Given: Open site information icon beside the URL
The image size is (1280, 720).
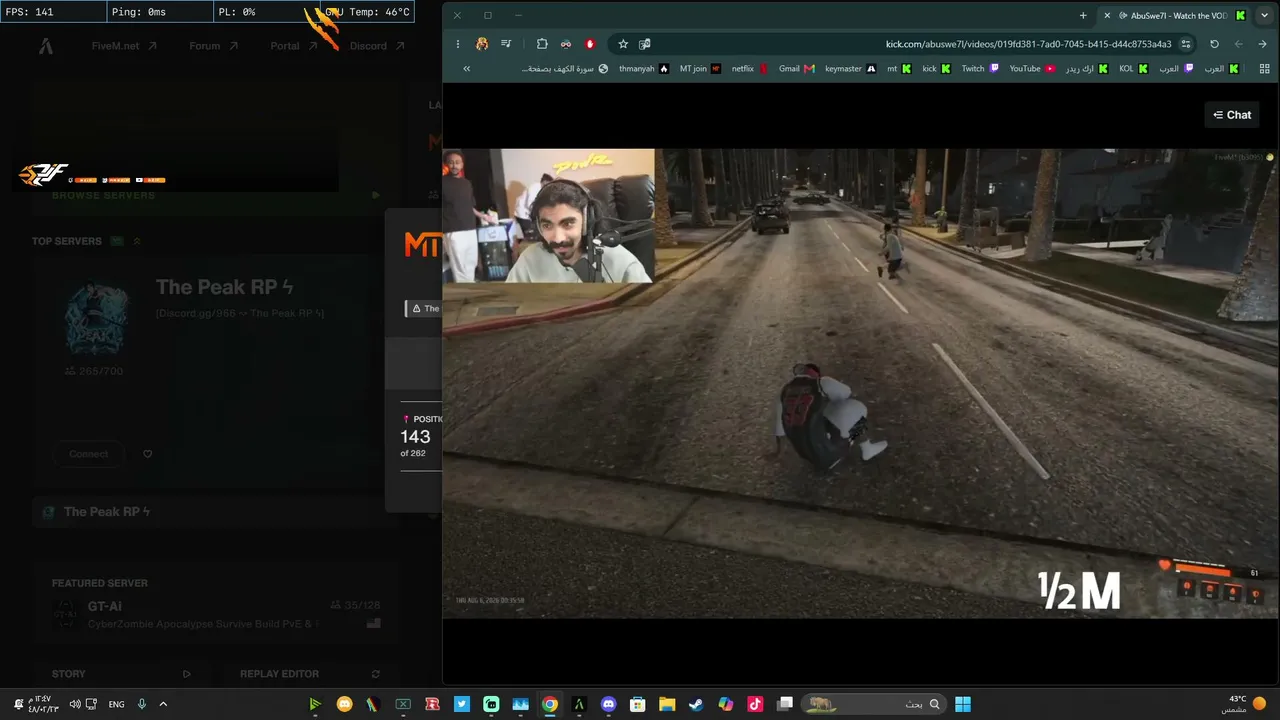Looking at the screenshot, I should click(x=1186, y=44).
